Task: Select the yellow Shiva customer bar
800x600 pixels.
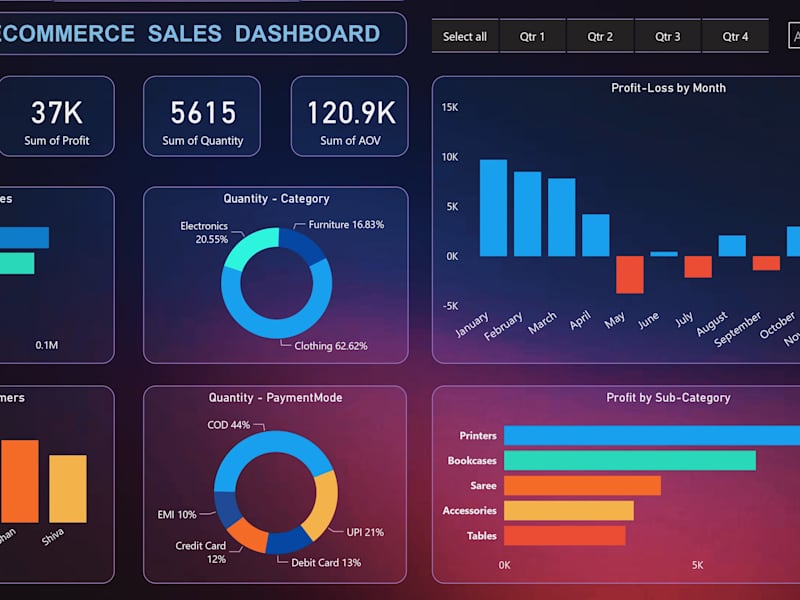Action: coord(68,489)
